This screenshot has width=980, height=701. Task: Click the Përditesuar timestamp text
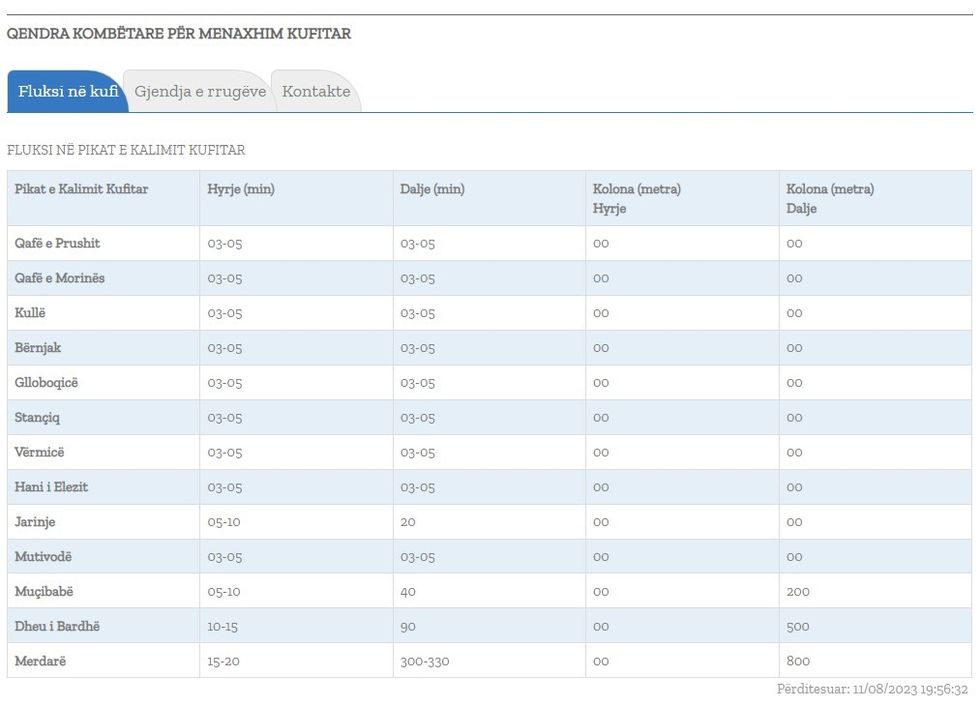click(871, 690)
